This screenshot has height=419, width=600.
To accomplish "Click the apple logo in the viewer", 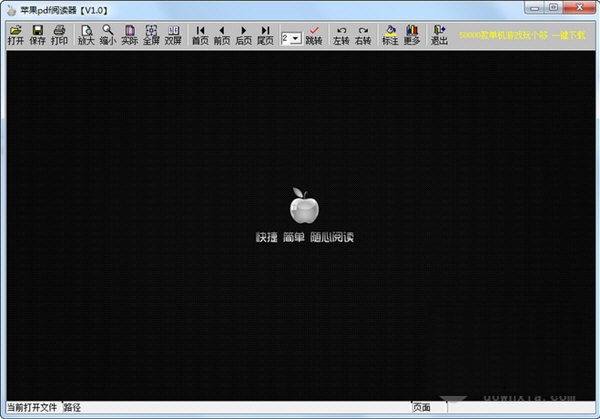I will pos(304,206).
